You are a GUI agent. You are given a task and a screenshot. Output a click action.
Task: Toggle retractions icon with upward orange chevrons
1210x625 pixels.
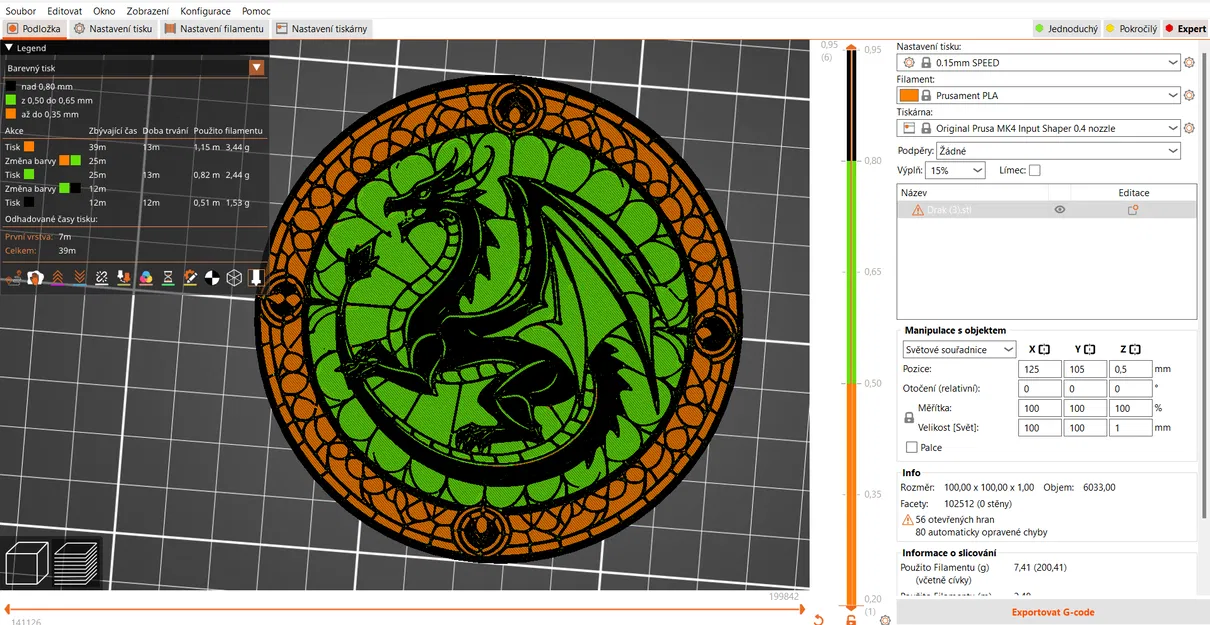coord(58,277)
